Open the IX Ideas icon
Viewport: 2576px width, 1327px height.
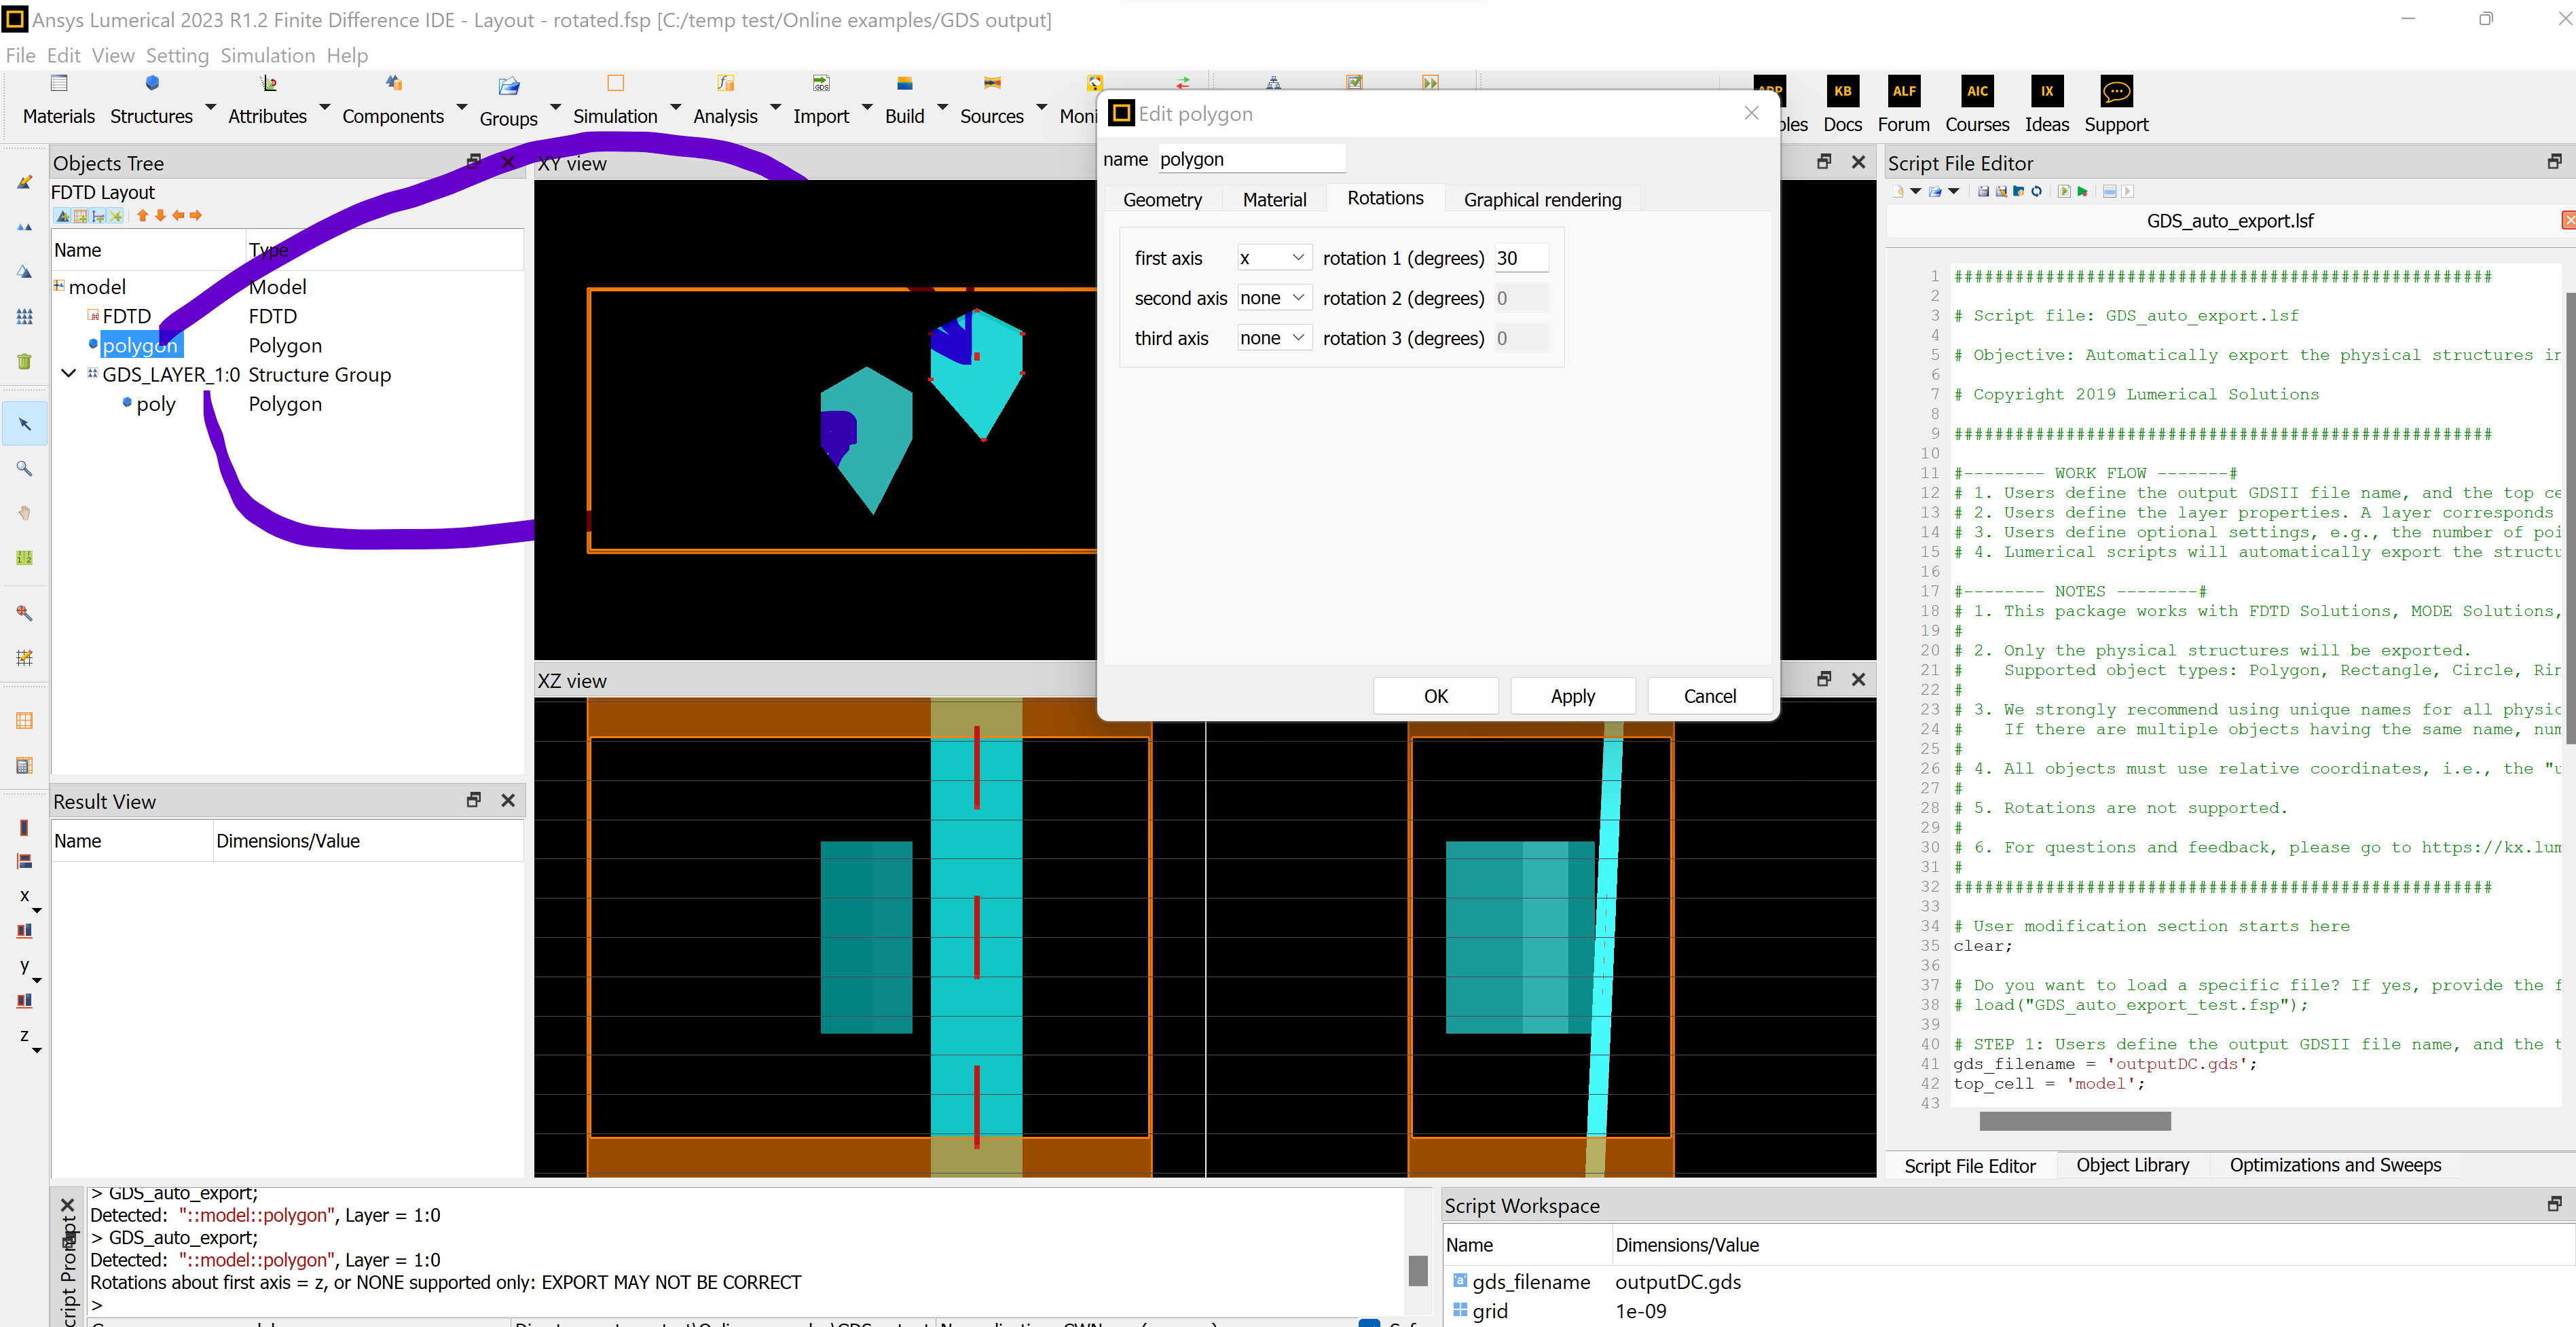pyautogui.click(x=2046, y=91)
